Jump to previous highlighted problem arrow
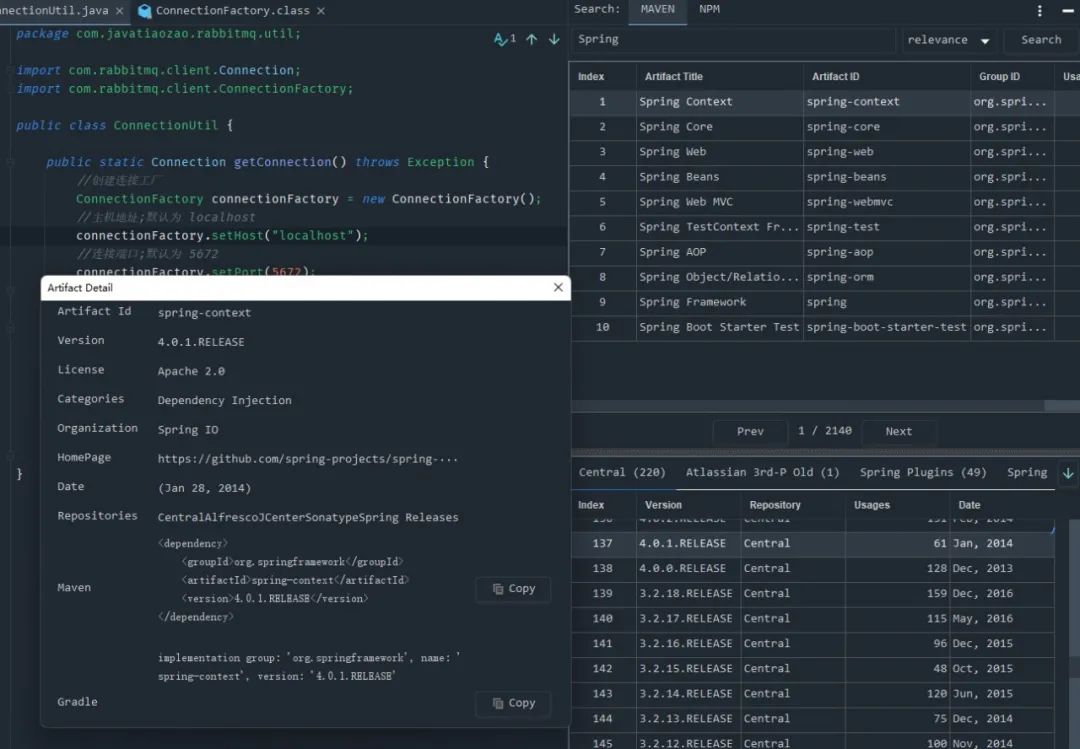The width and height of the screenshot is (1080, 749). click(x=531, y=39)
